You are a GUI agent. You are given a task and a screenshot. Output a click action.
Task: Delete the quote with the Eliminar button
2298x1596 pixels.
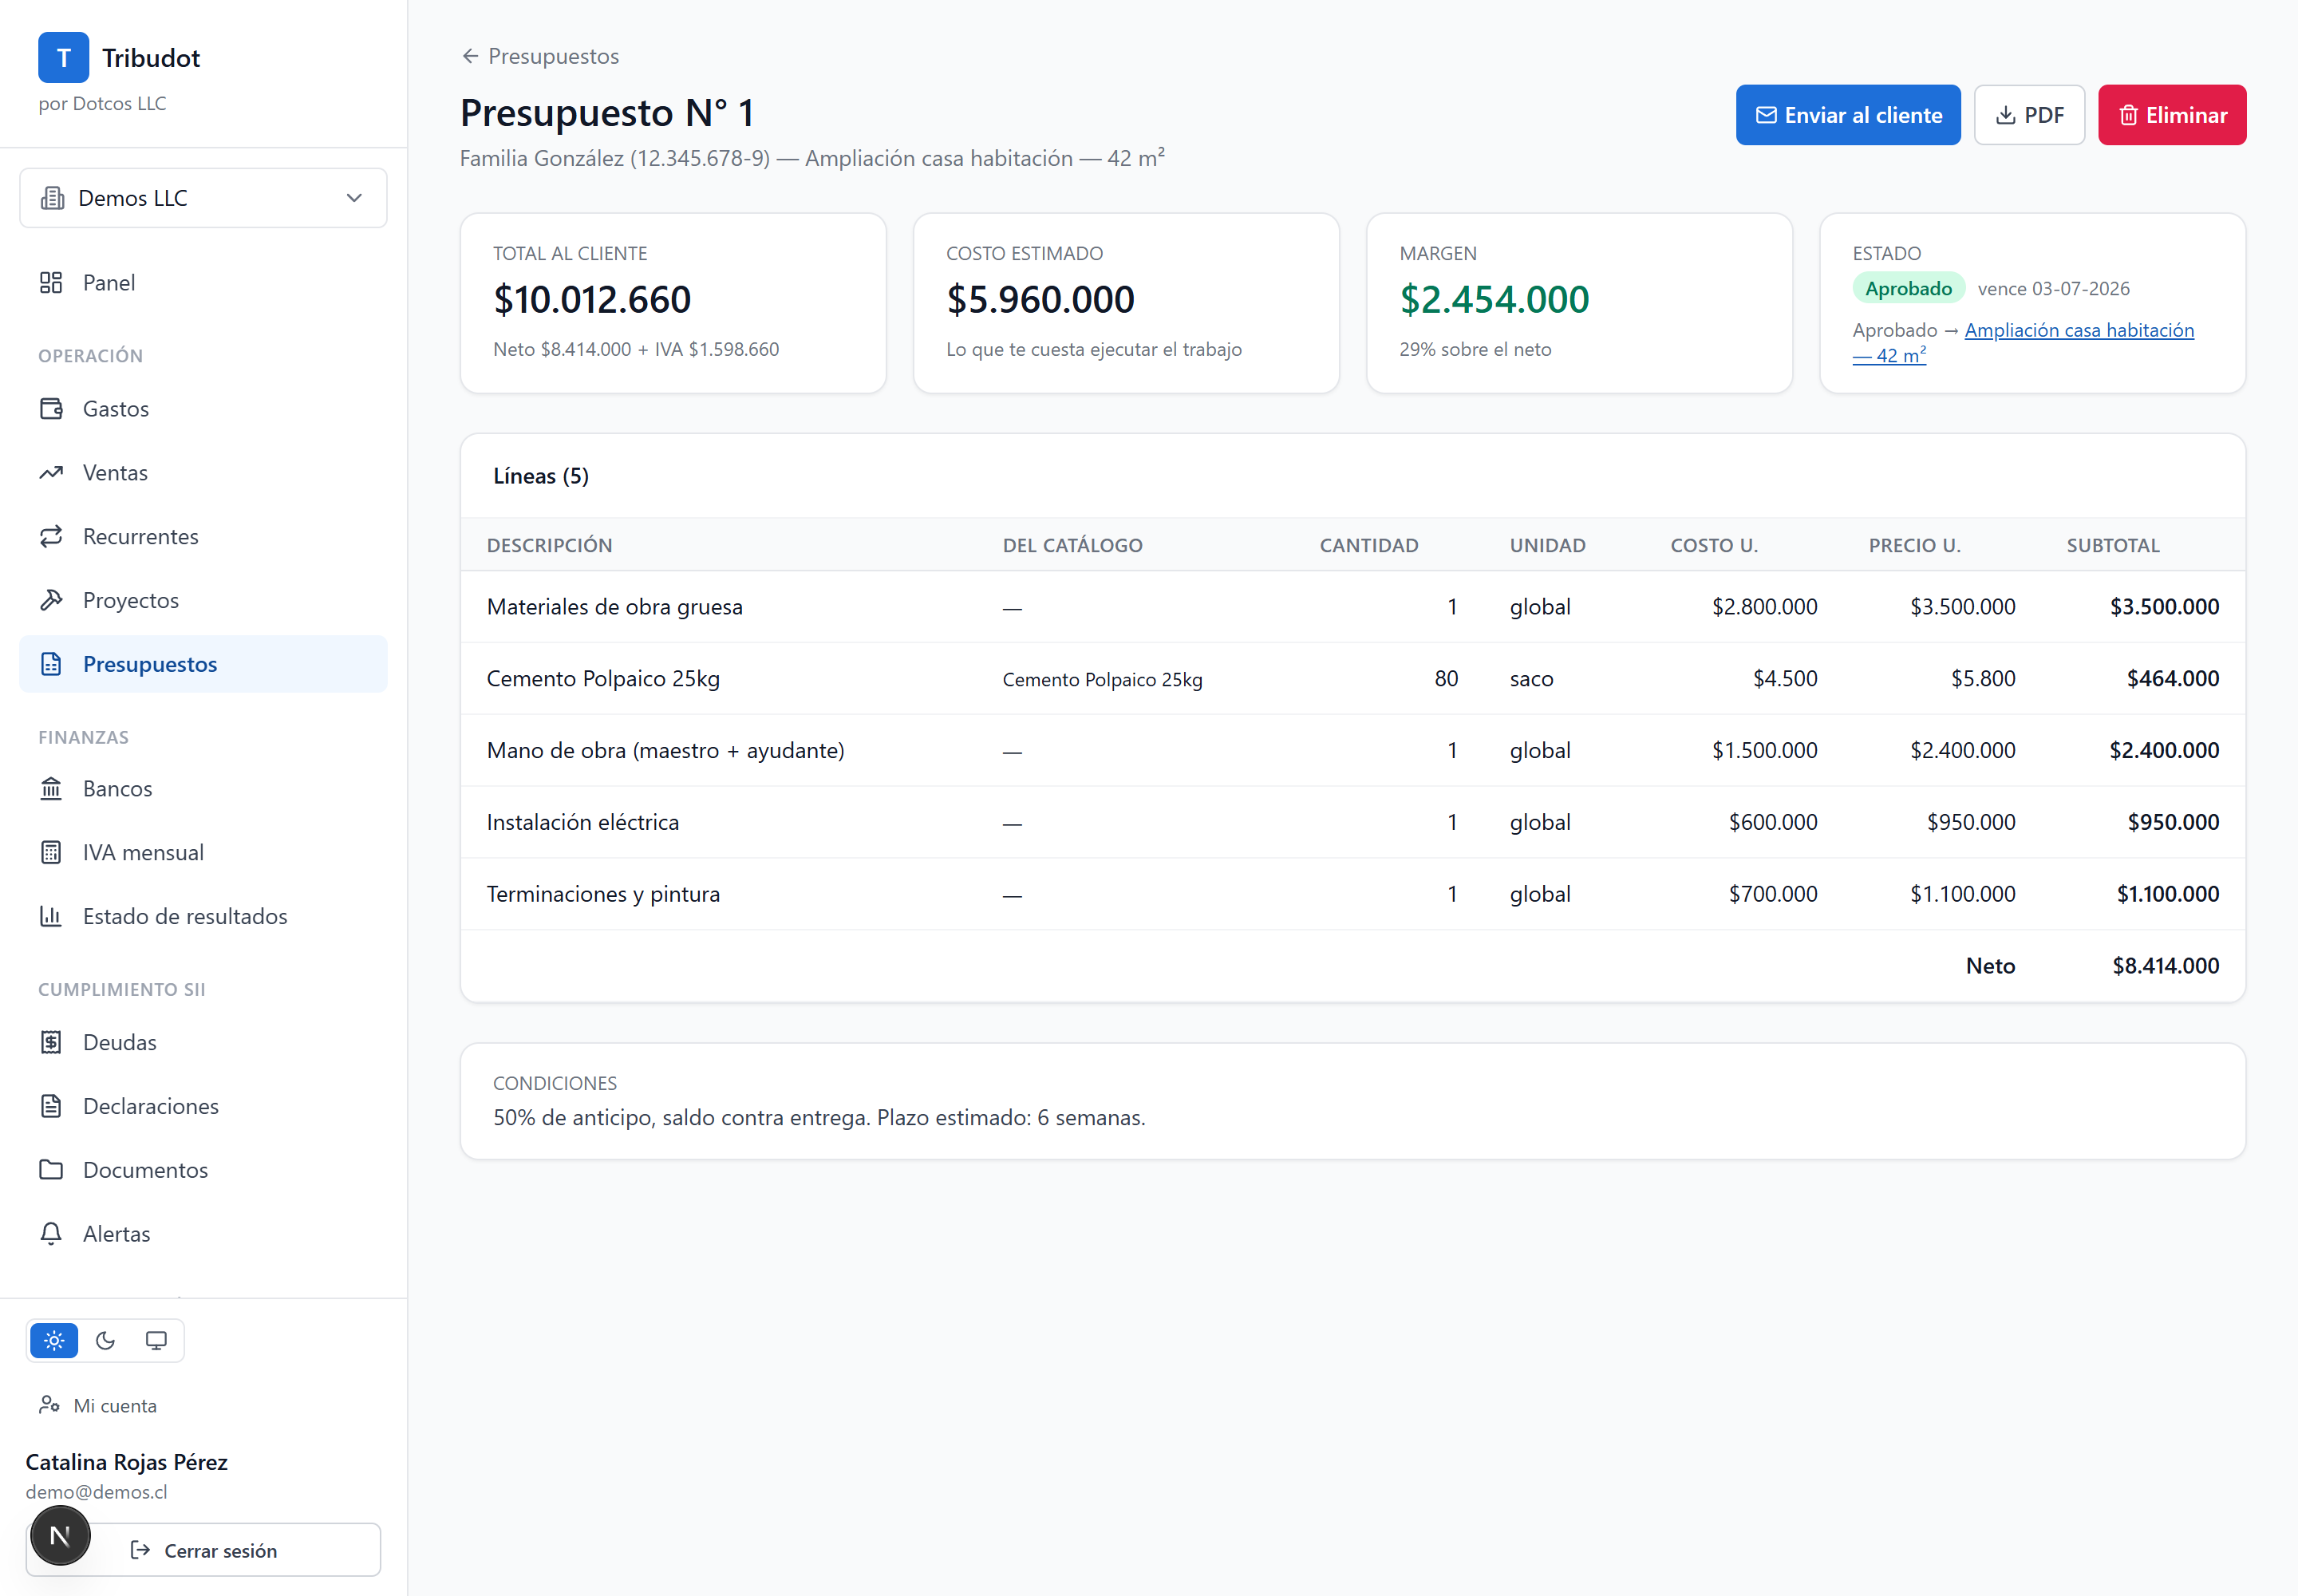(x=2173, y=115)
